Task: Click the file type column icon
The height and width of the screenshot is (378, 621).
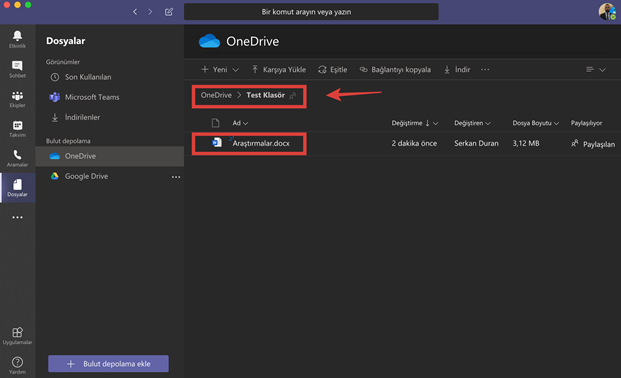Action: pos(215,123)
